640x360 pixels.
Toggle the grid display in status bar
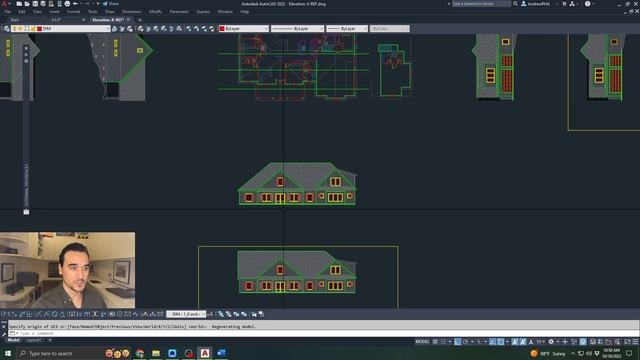click(x=435, y=342)
